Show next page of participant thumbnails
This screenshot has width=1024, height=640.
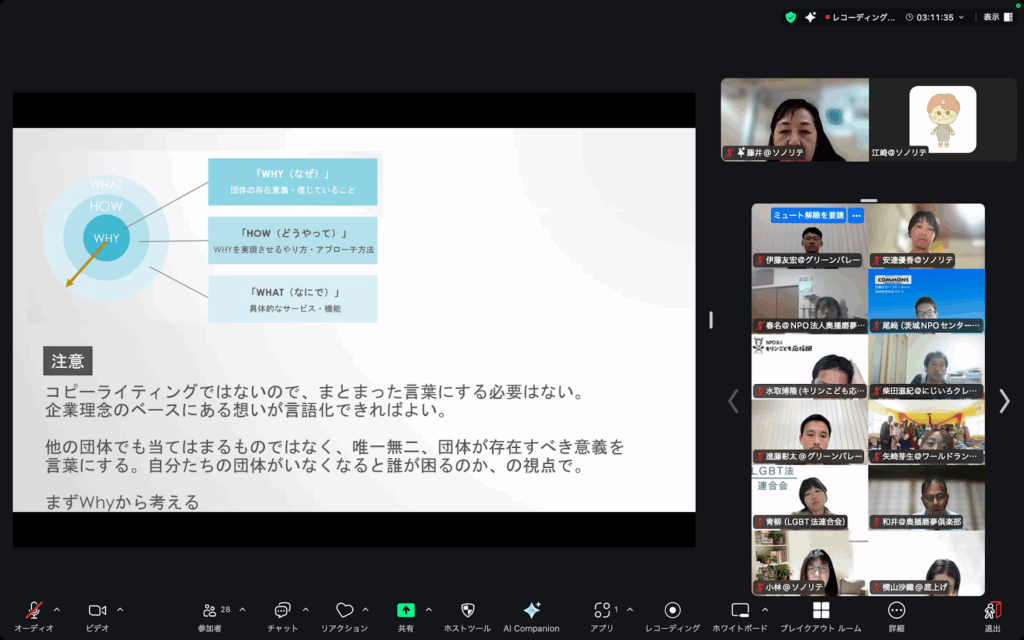(x=1004, y=401)
